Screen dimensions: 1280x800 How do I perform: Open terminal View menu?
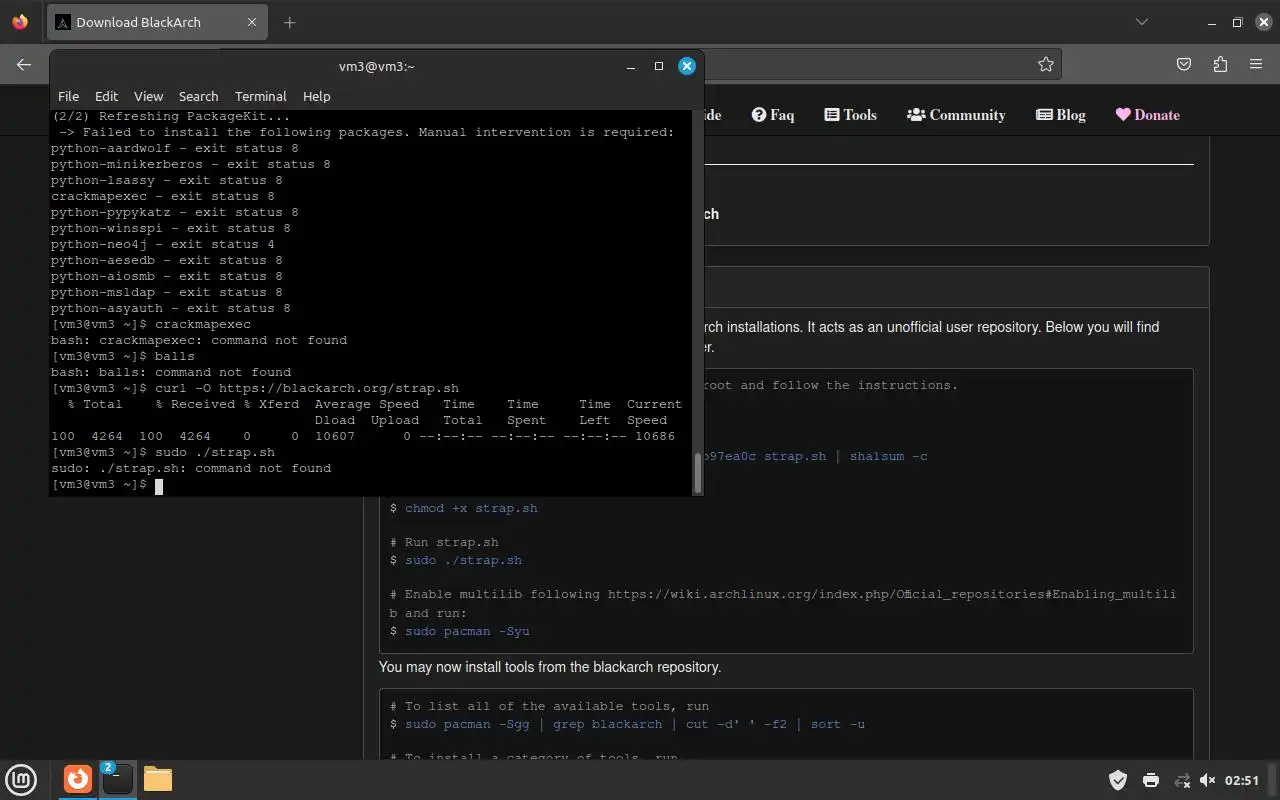point(148,96)
